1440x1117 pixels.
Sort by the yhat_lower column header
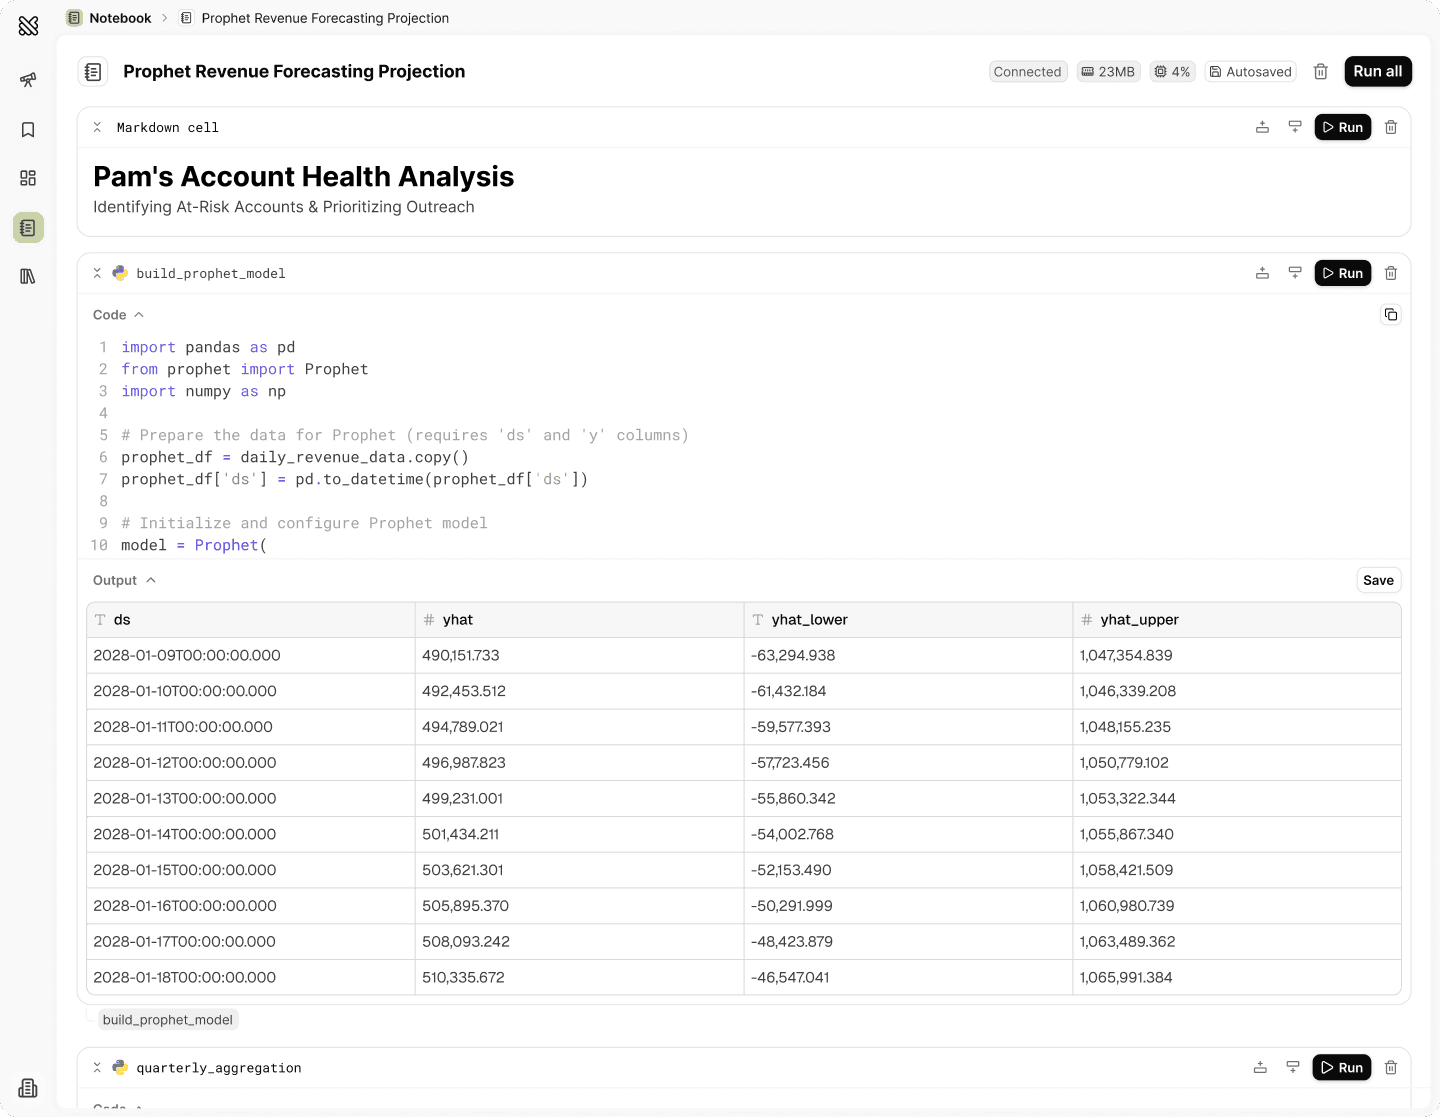tap(908, 620)
